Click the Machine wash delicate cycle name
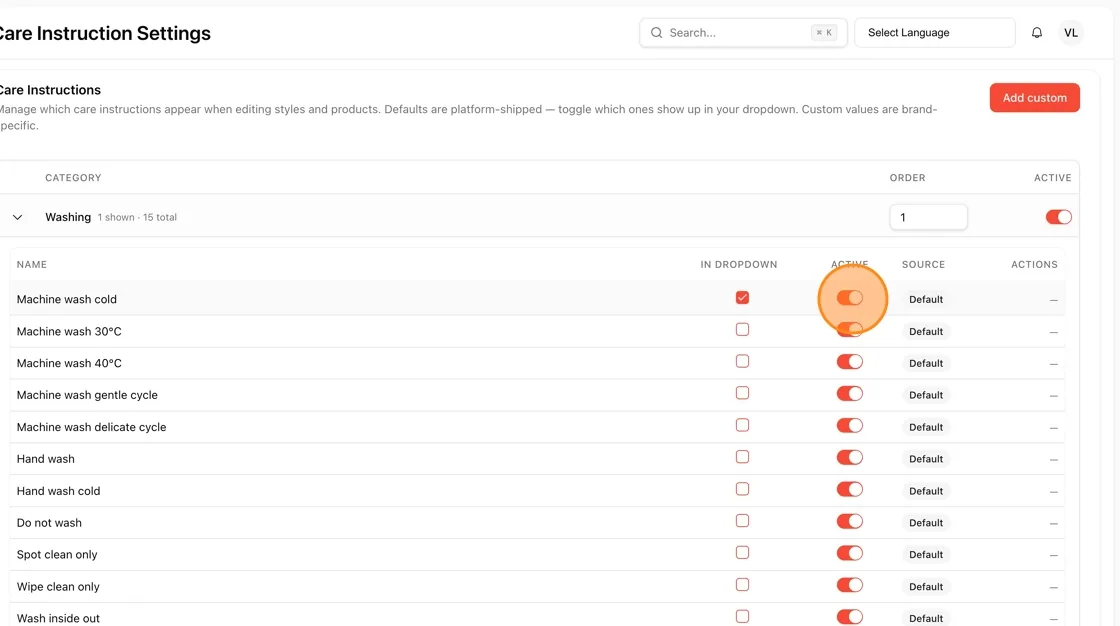The width and height of the screenshot is (1120, 626). [91, 427]
